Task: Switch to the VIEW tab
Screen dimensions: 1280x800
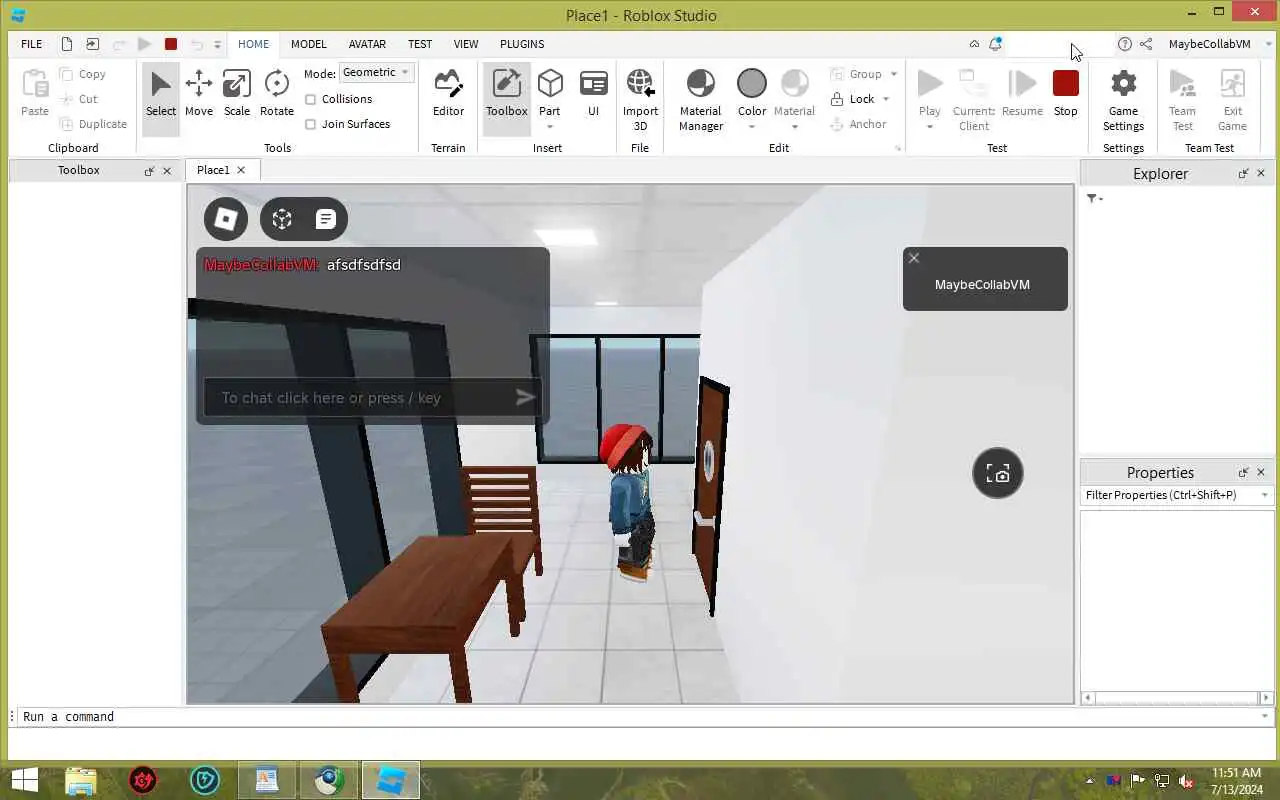Action: (466, 44)
